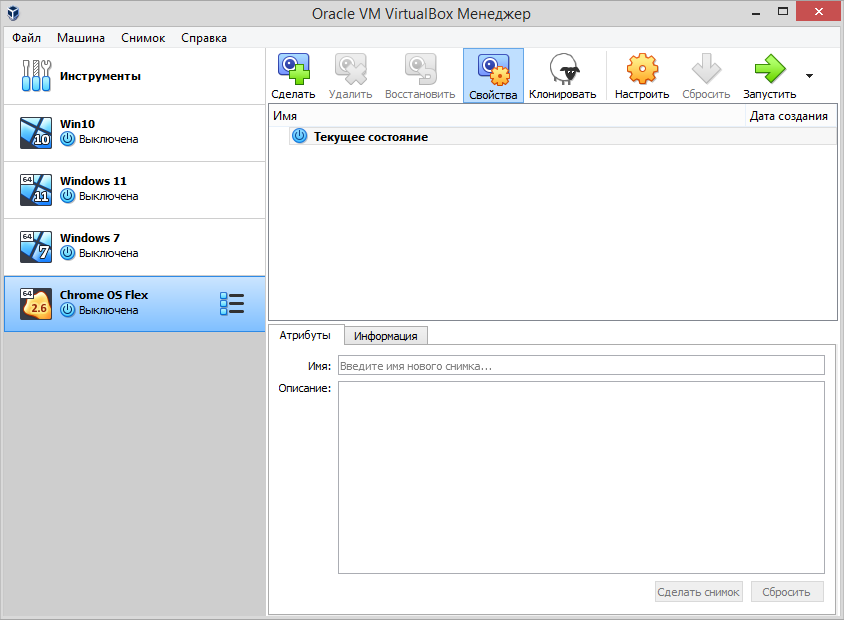Click the Сделать снимок button
The image size is (844, 620).
699,591
